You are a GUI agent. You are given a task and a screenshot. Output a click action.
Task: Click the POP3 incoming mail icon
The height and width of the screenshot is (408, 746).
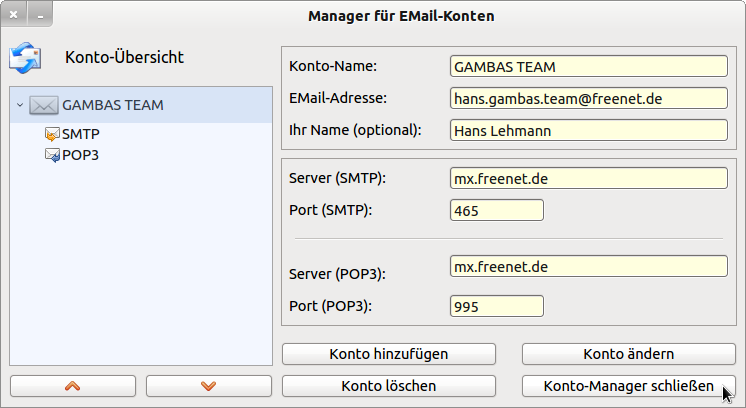[52, 155]
